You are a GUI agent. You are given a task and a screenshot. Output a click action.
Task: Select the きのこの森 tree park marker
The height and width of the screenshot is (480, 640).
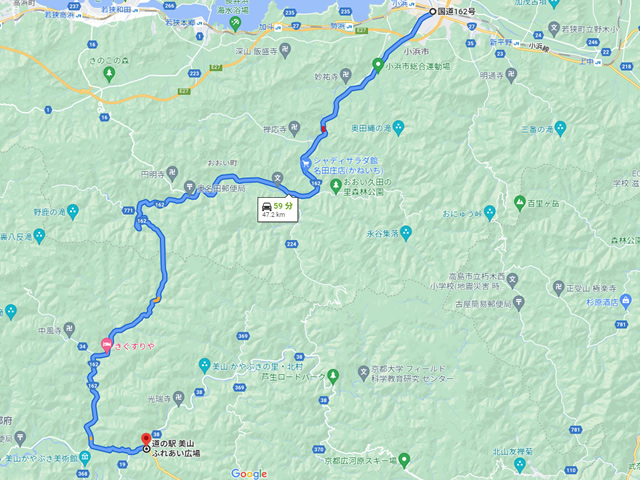point(109,74)
